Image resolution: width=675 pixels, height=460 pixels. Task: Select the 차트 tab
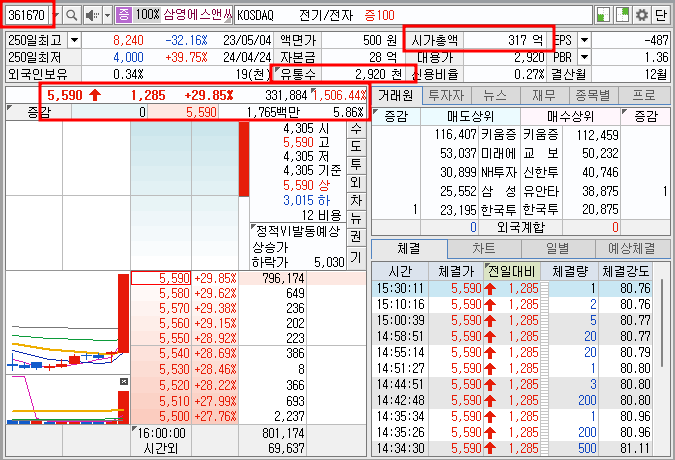484,249
